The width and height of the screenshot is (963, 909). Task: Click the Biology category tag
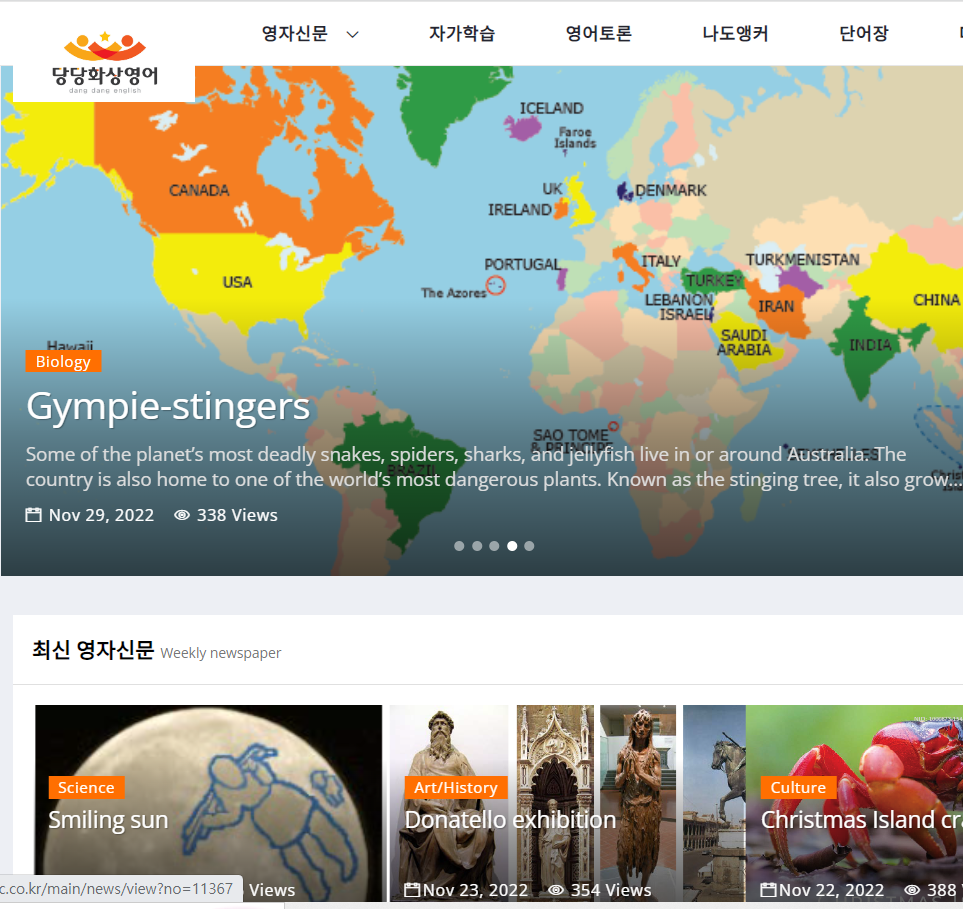click(x=63, y=361)
